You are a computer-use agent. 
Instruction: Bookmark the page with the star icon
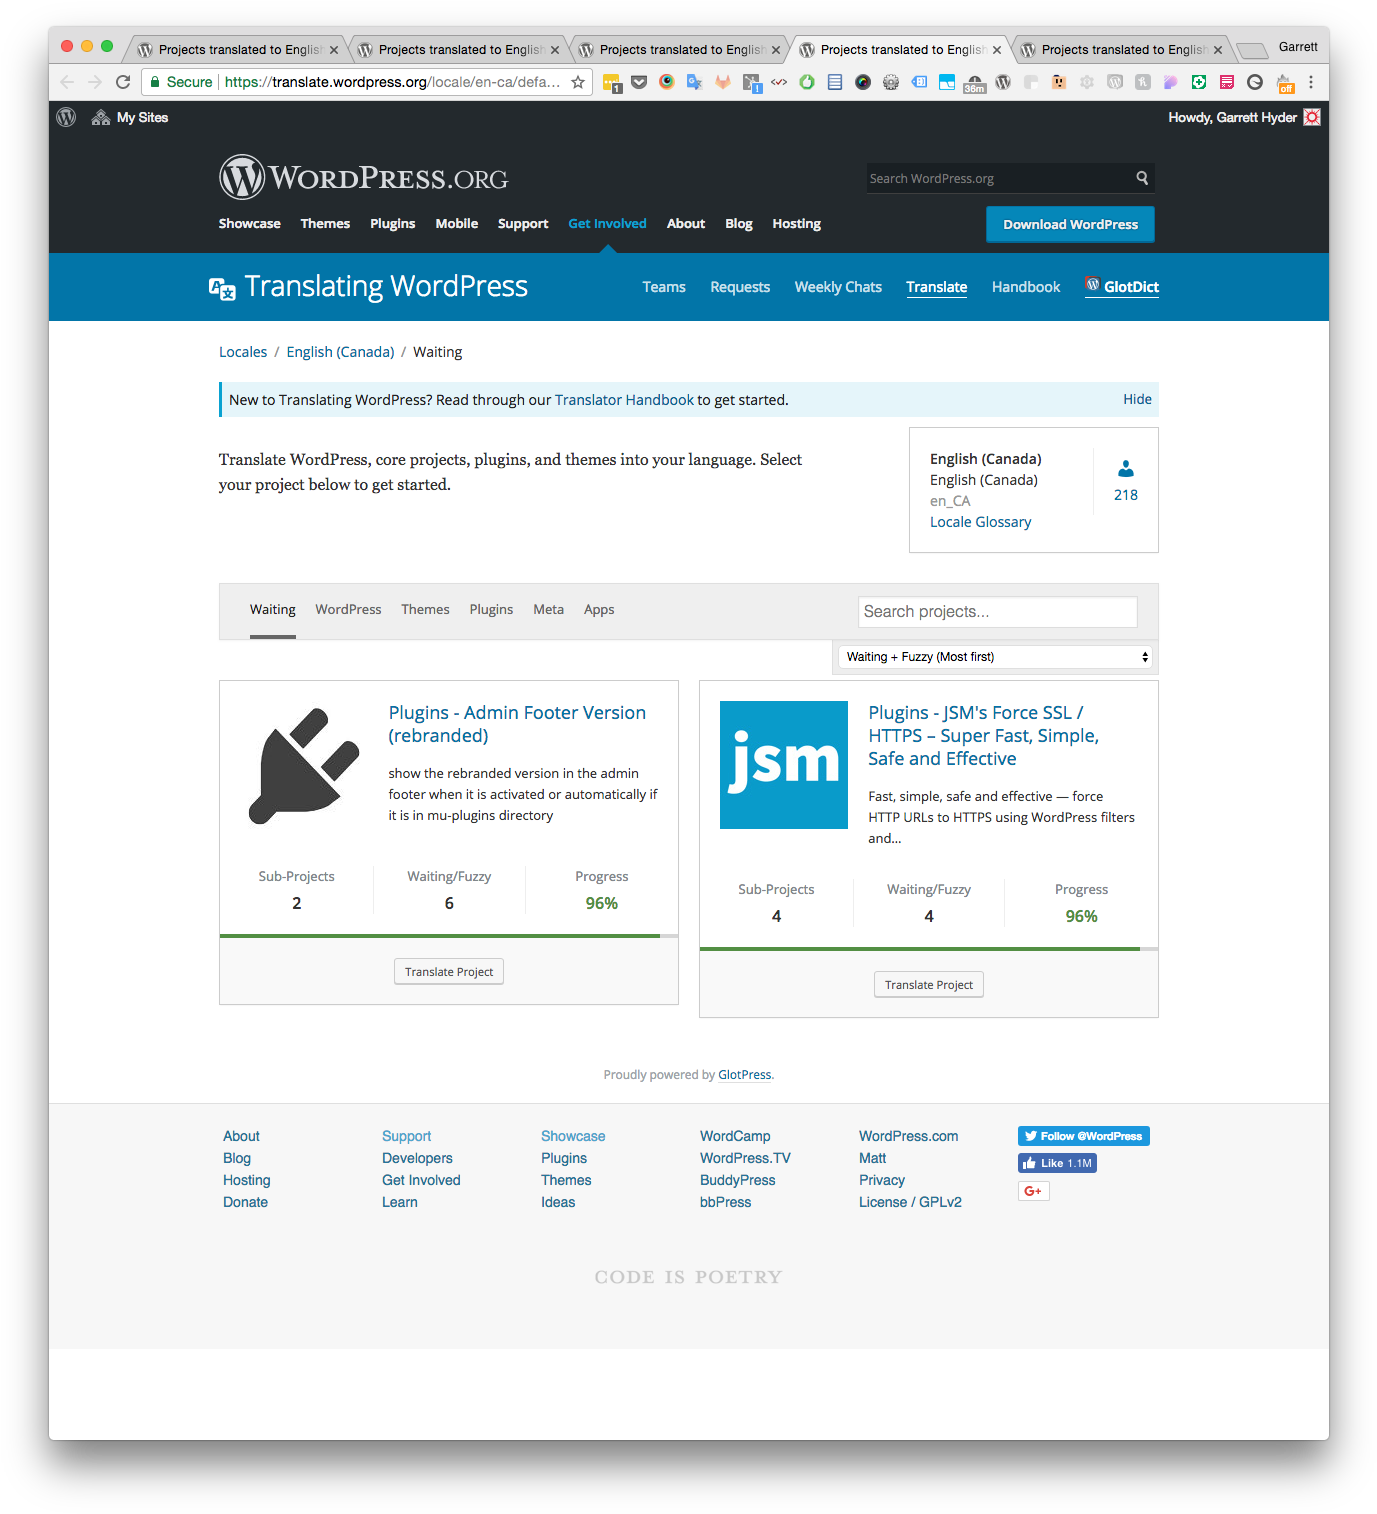578,82
